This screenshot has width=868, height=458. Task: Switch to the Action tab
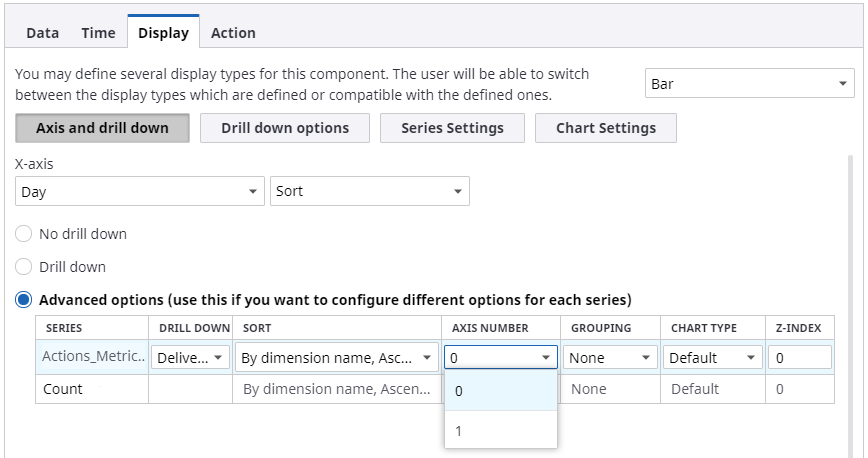(233, 33)
